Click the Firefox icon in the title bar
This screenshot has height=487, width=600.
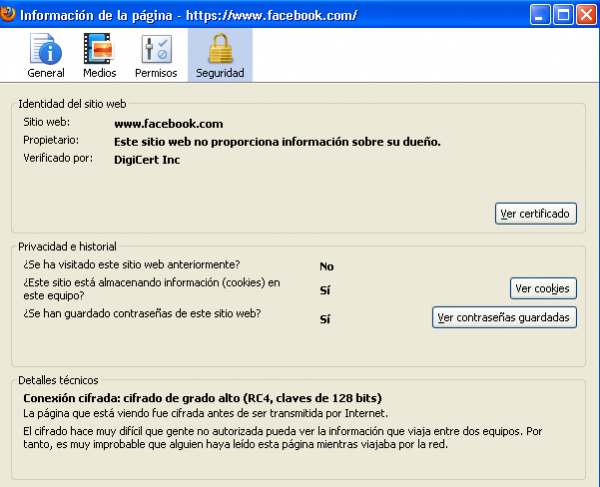10,15
